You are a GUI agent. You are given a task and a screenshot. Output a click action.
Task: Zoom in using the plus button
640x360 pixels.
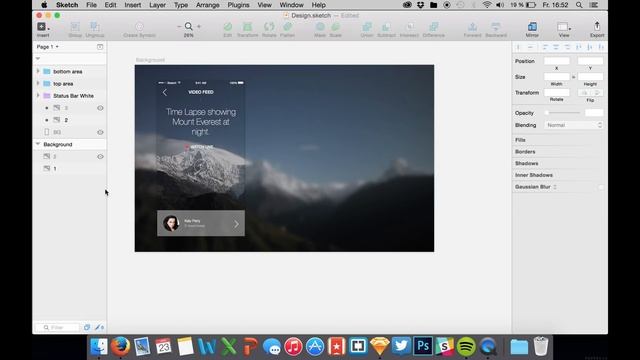tap(199, 27)
